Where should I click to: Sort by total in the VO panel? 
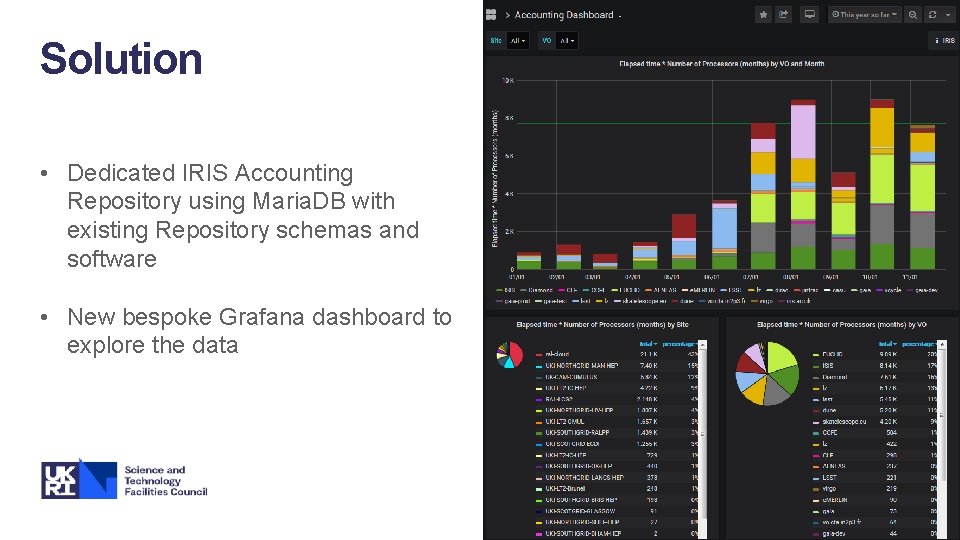point(888,344)
